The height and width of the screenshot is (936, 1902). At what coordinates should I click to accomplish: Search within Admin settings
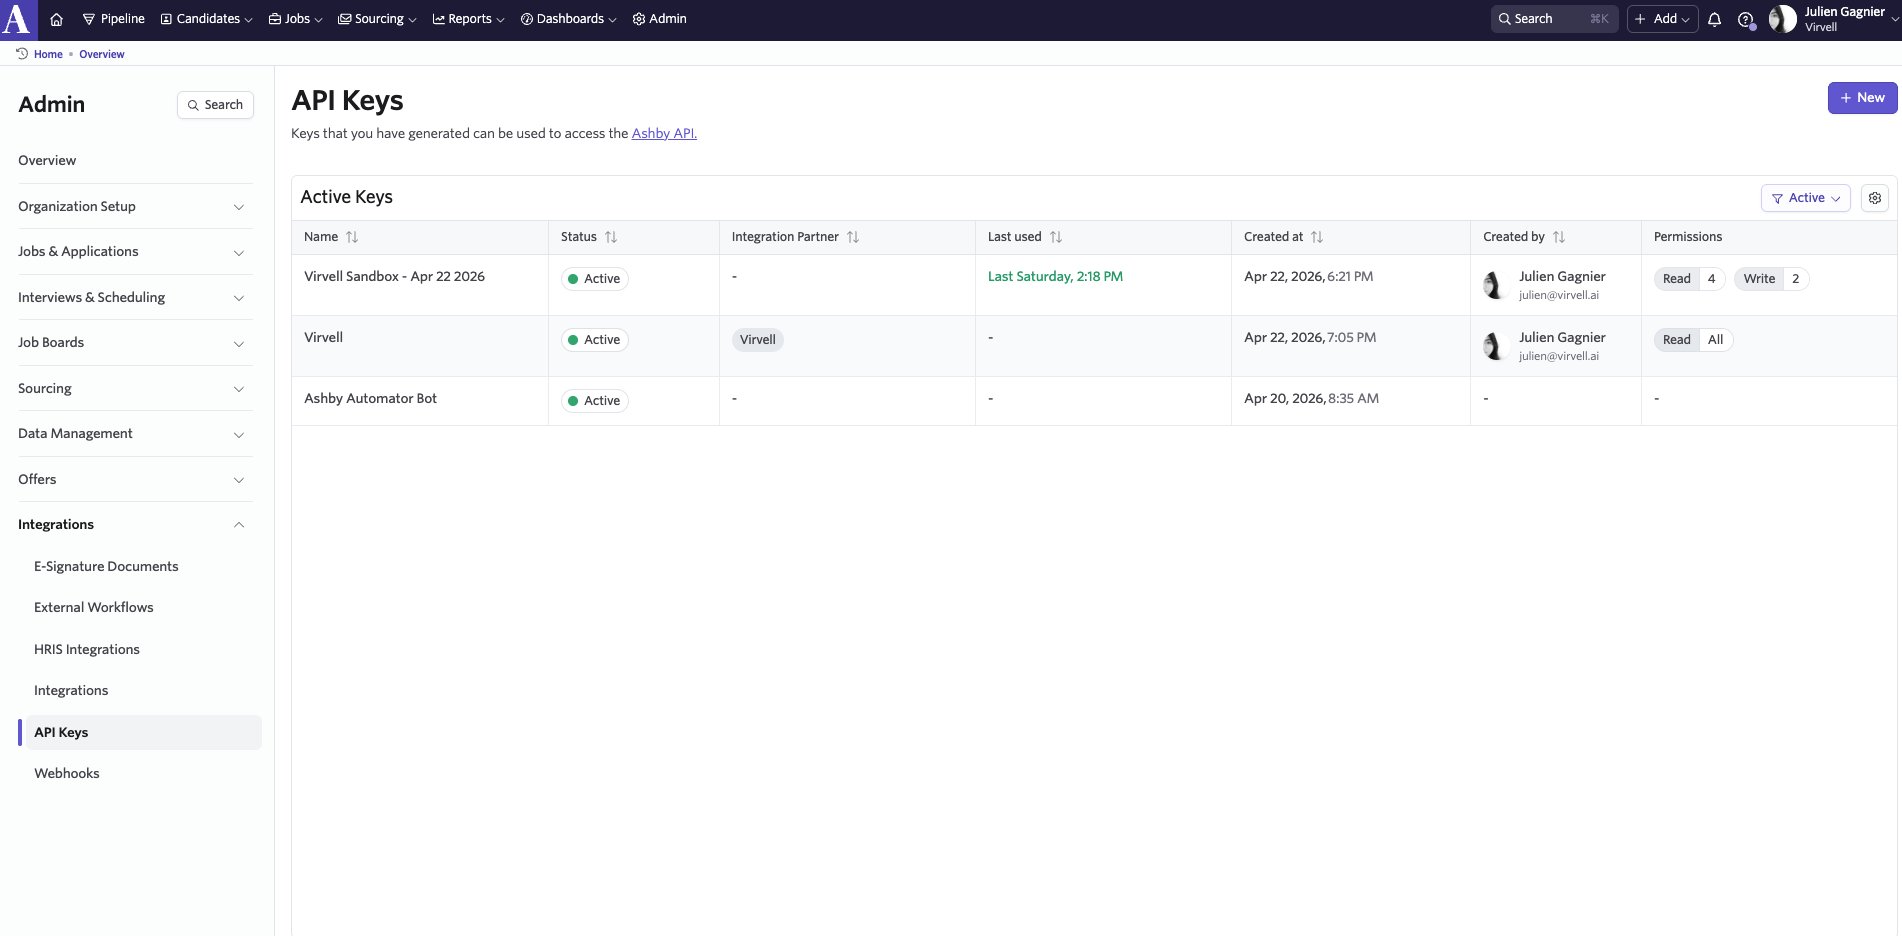pos(215,105)
